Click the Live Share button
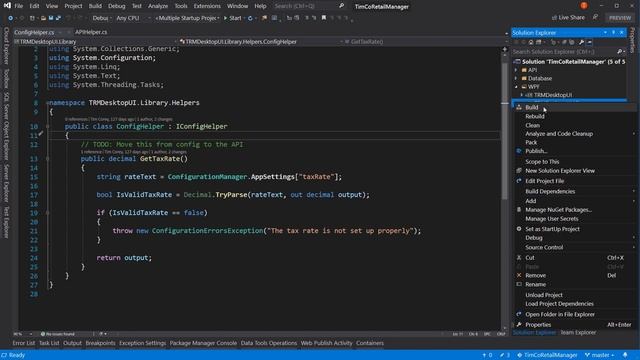 (568, 17)
